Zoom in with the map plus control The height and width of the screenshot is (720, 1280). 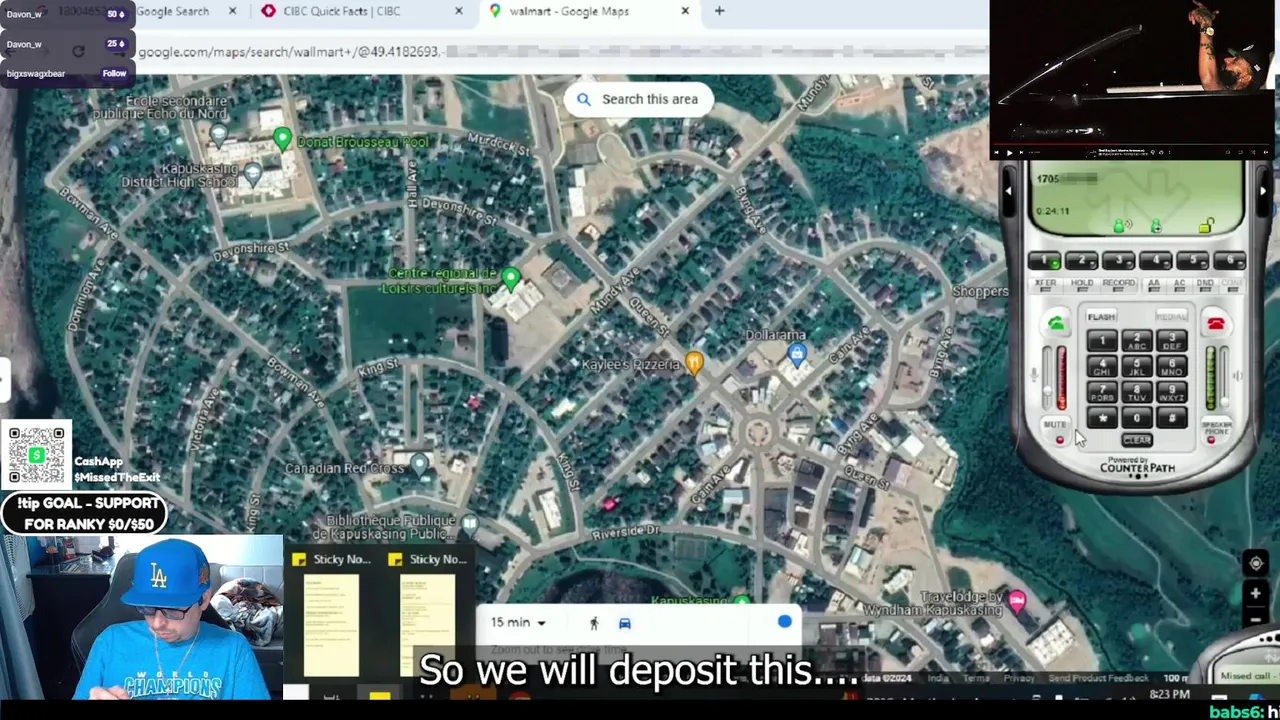tap(1256, 594)
